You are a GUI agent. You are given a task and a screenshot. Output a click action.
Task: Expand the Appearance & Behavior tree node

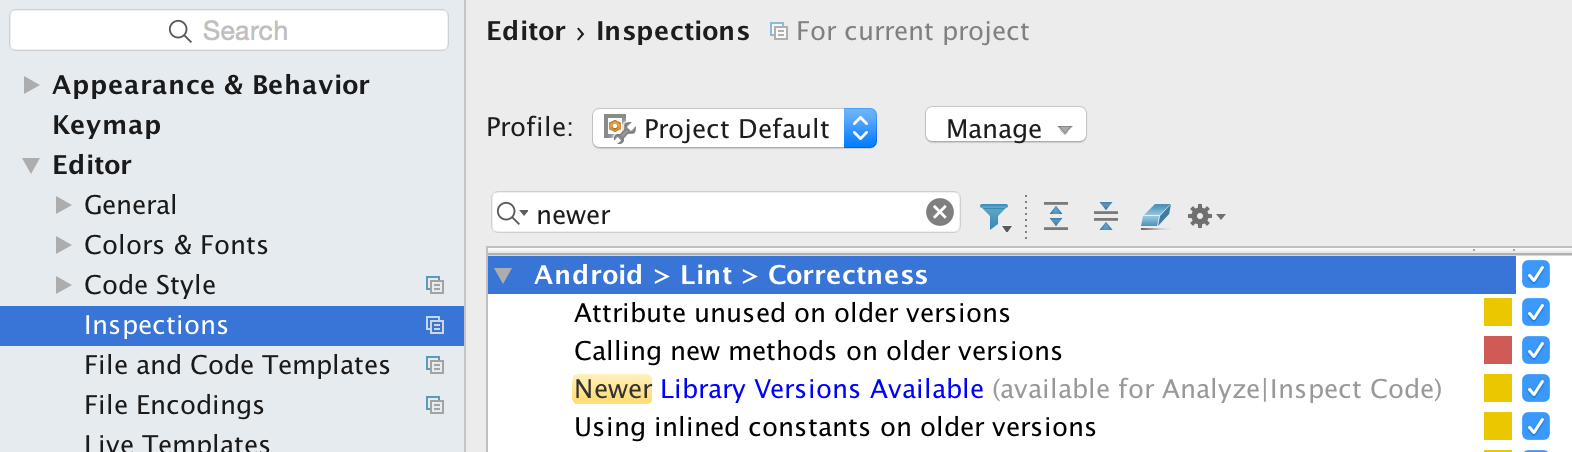[x=31, y=85]
